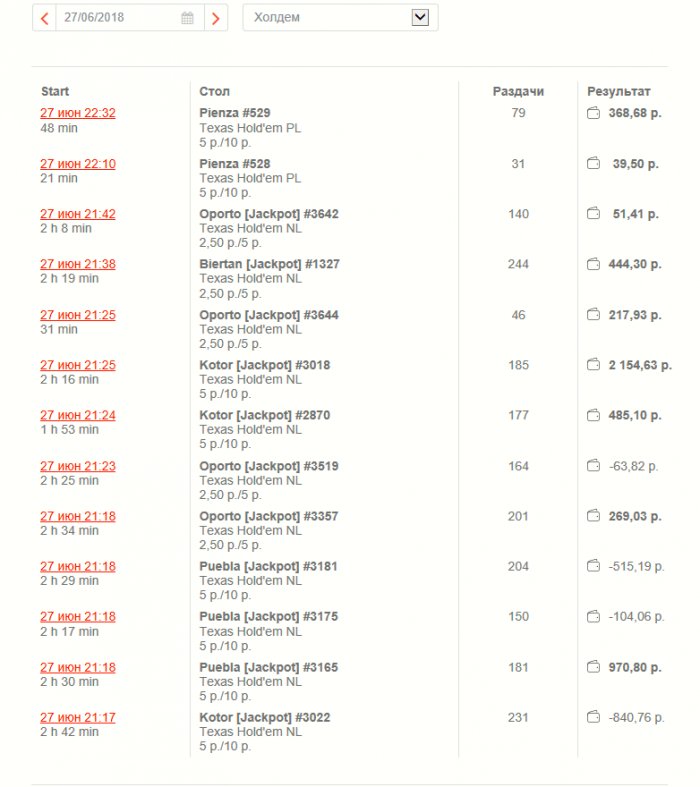Viewport: 700px width, 787px height.
Task: Click wallet icon beside -63,82 result
Action: click(x=593, y=466)
